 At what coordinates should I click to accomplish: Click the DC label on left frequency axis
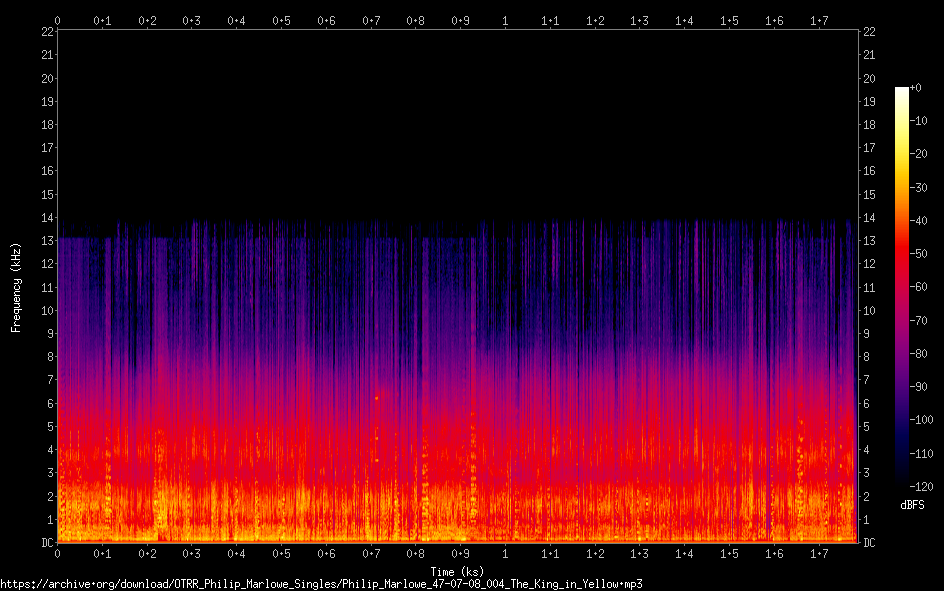pyautogui.click(x=47, y=543)
